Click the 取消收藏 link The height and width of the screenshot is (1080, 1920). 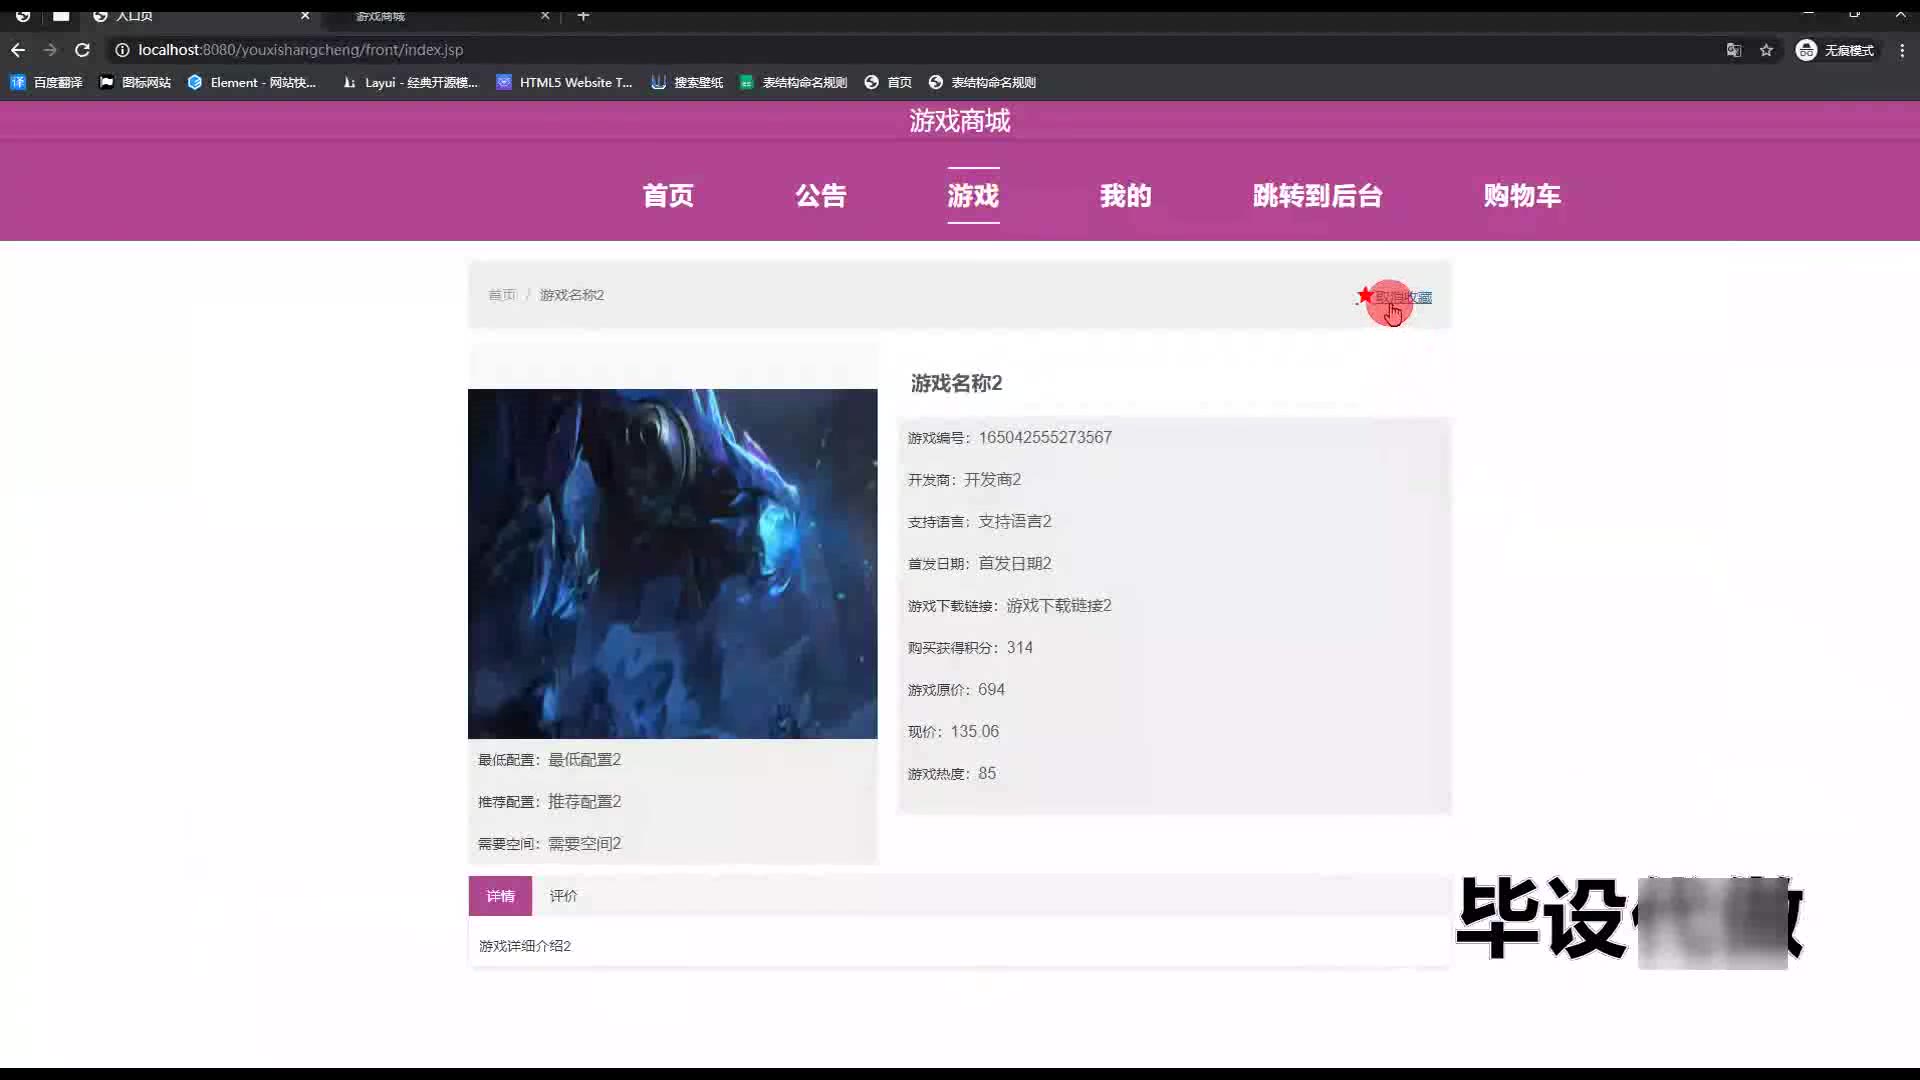pos(1403,297)
